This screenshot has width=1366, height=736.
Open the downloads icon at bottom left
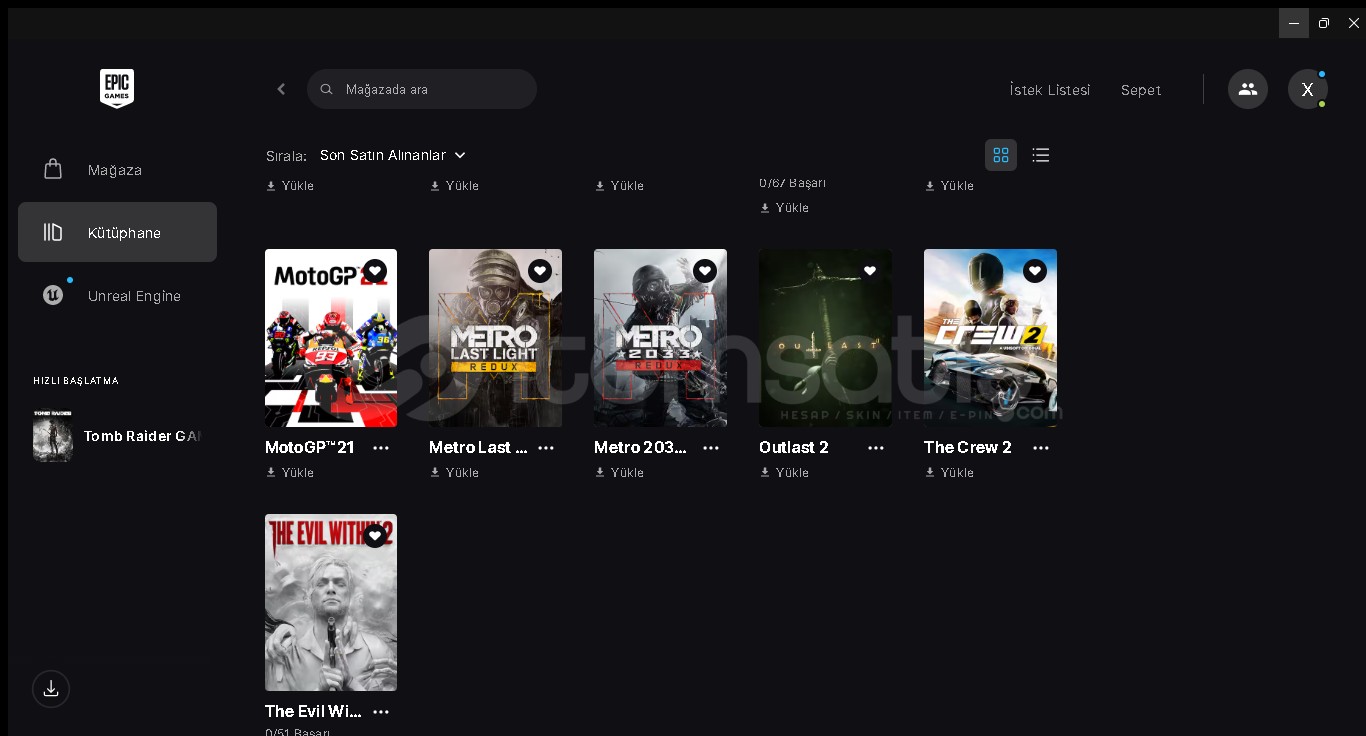[51, 688]
